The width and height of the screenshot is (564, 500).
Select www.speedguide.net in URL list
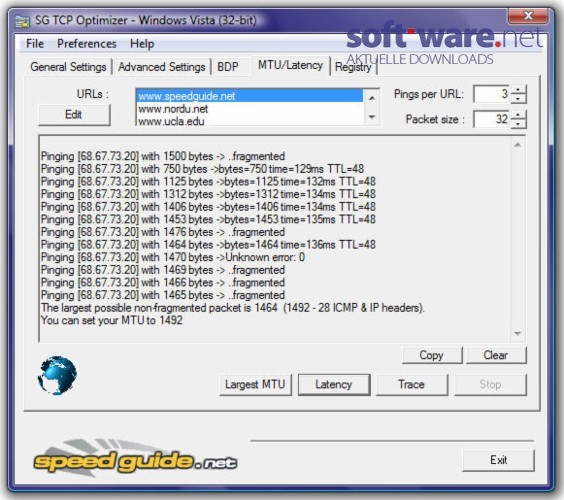[250, 96]
